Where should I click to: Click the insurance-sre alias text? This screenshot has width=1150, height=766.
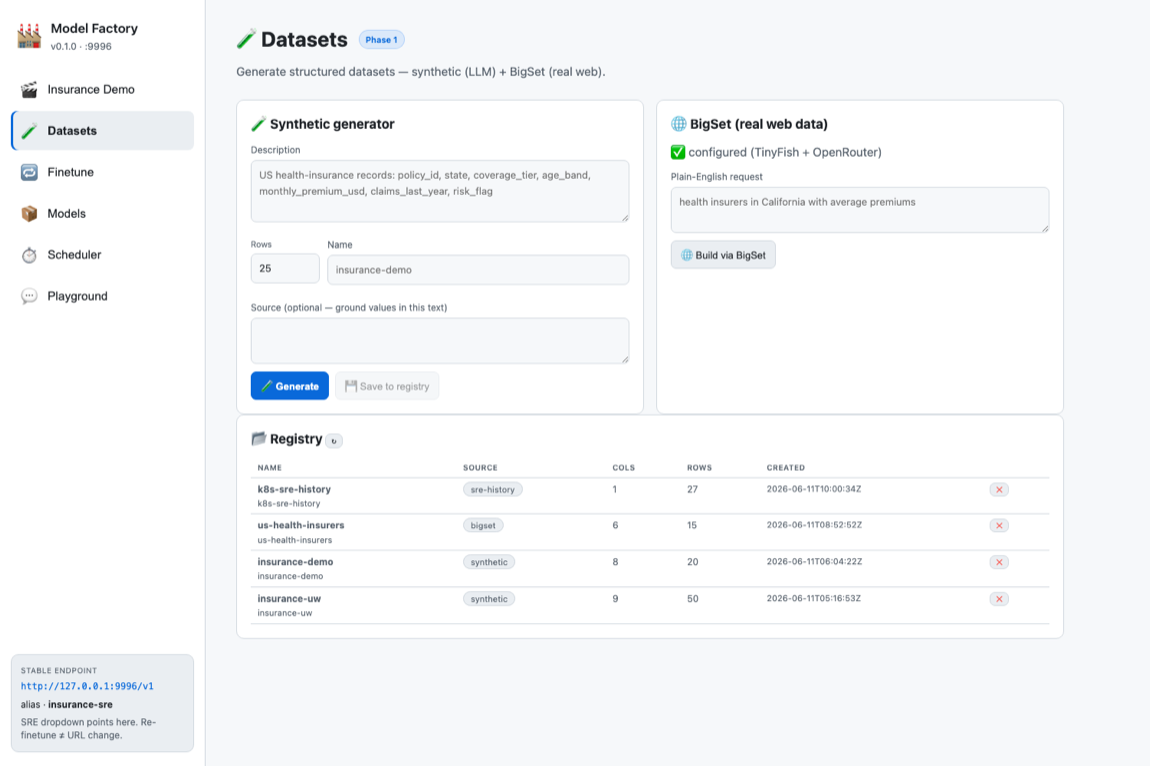coord(81,704)
